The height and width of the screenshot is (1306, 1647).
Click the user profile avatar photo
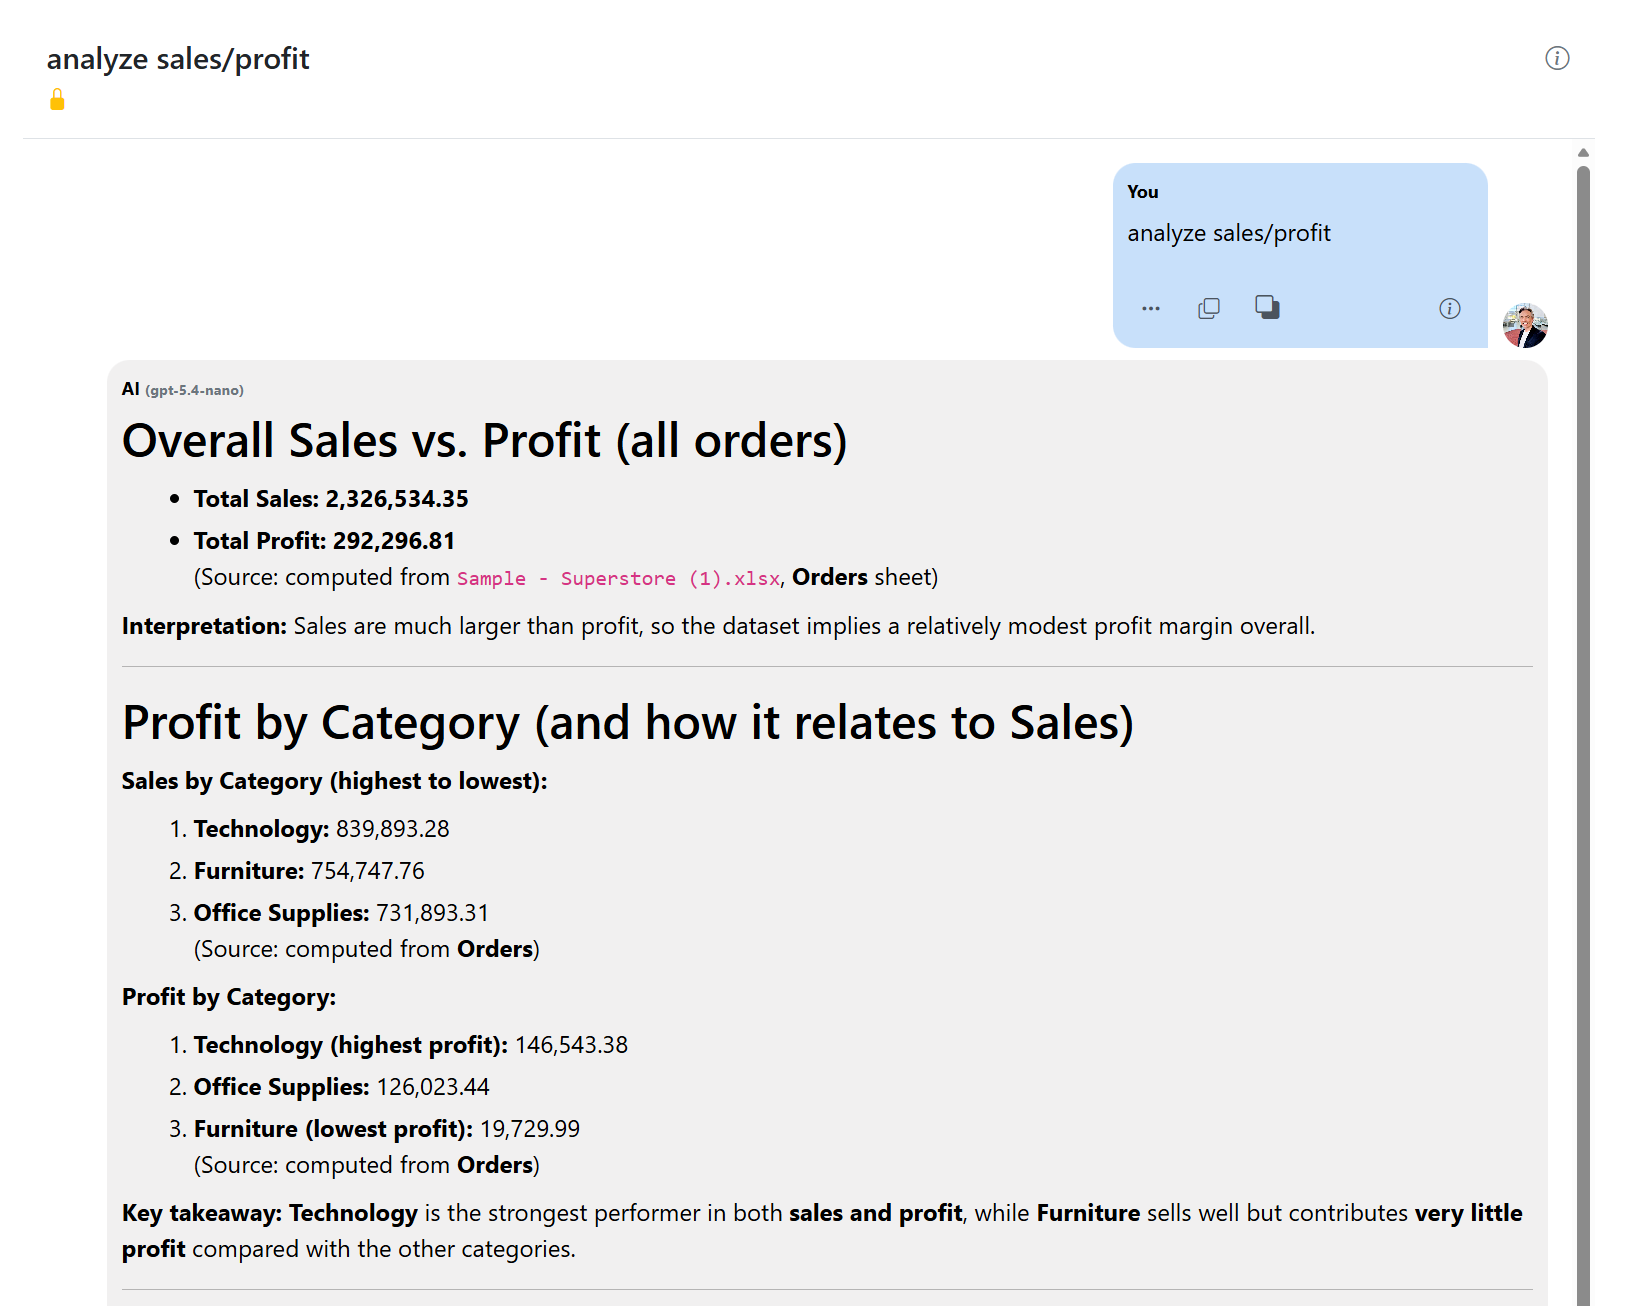pyautogui.click(x=1523, y=326)
